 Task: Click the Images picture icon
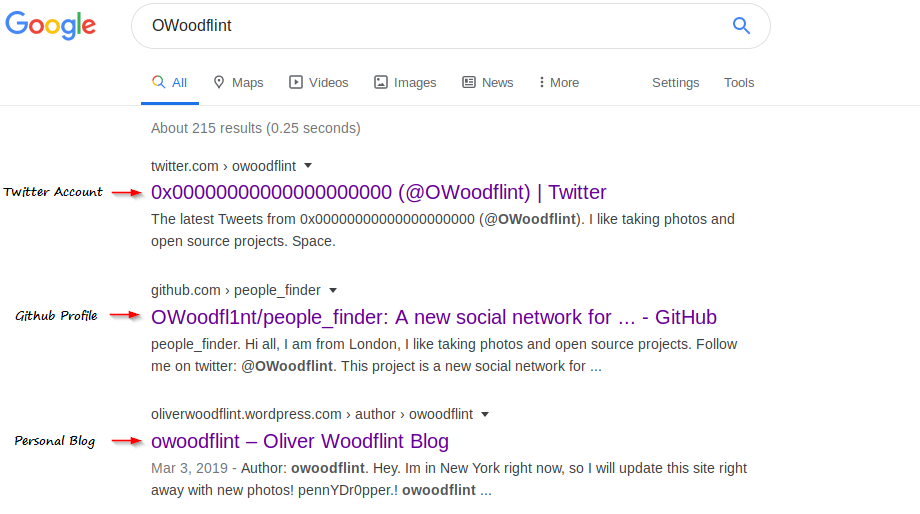381,82
